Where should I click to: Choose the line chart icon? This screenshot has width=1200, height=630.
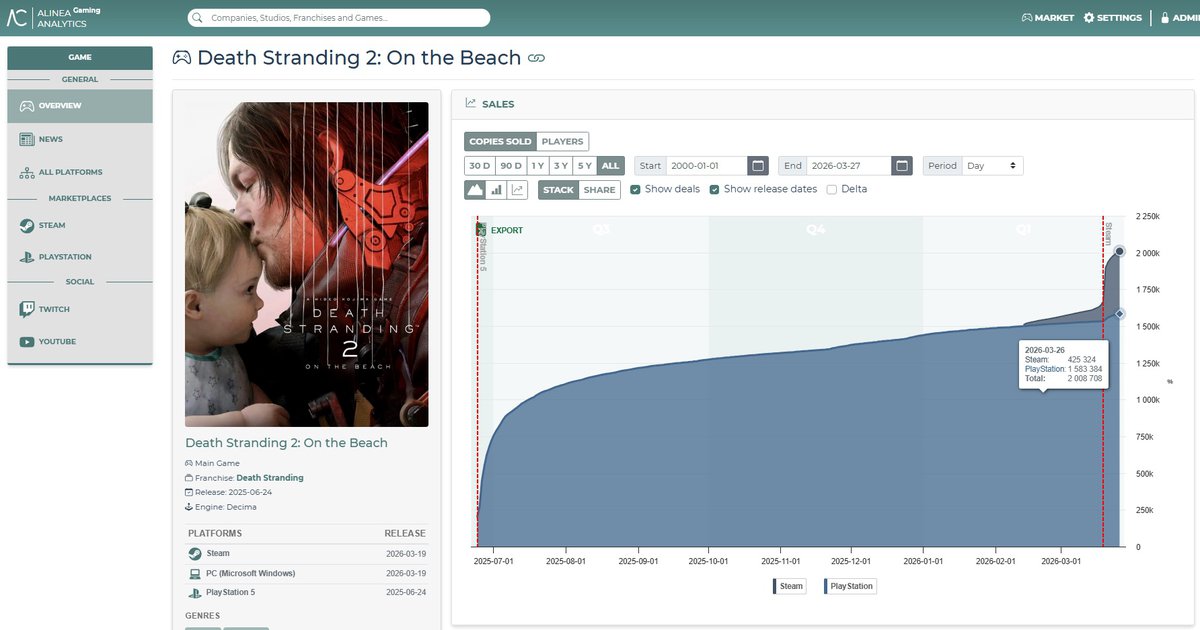click(x=517, y=190)
